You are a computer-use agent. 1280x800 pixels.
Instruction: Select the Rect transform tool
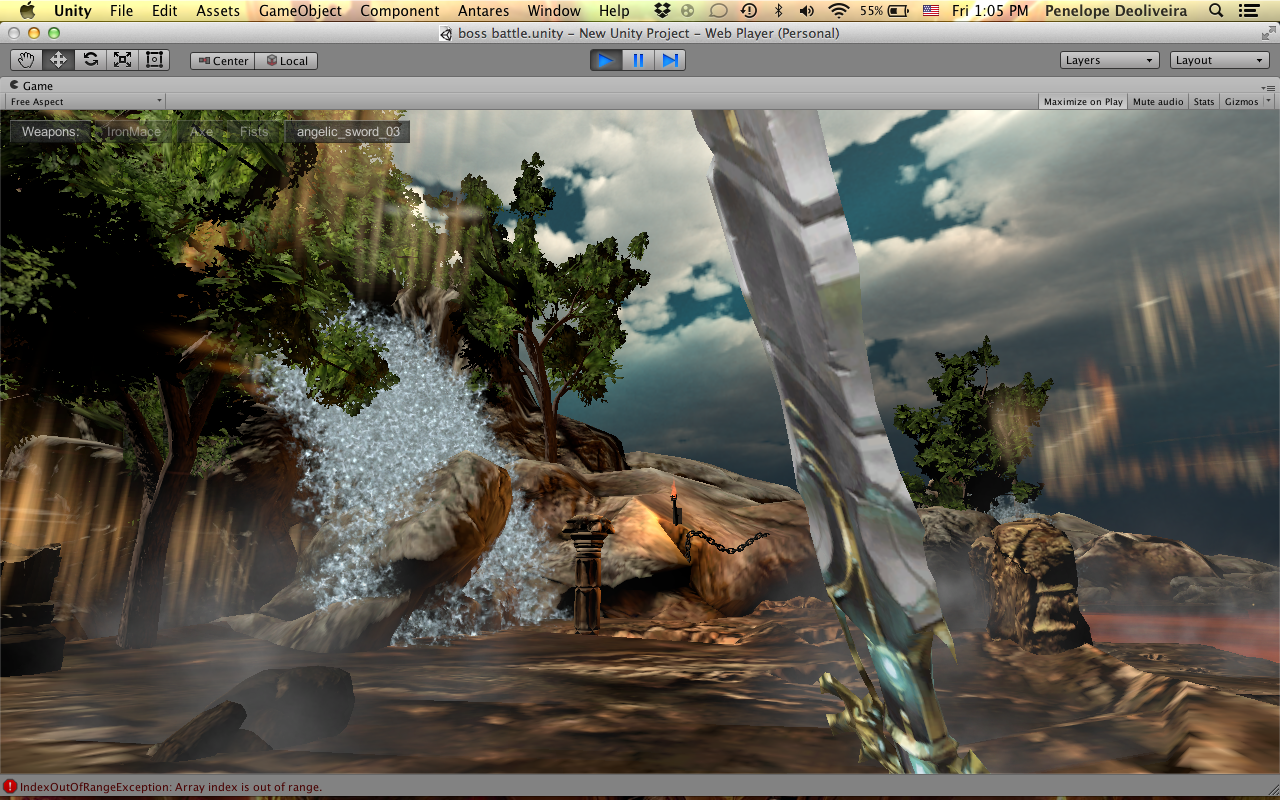click(154, 60)
